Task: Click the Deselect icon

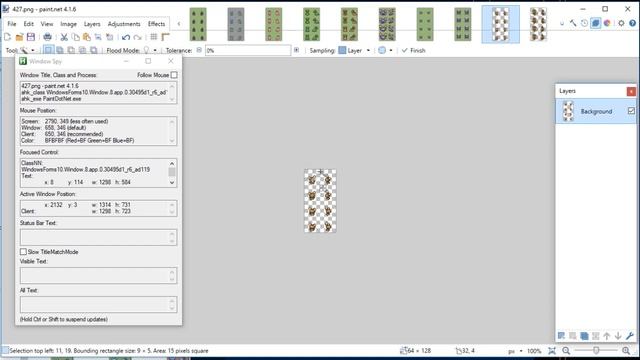Action: [x=109, y=37]
